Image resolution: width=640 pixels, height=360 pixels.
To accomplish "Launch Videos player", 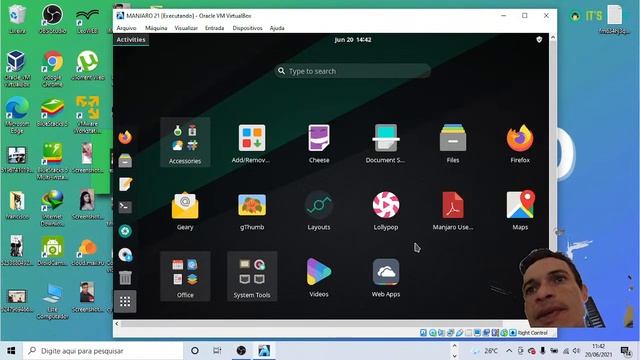I will click(x=319, y=278).
